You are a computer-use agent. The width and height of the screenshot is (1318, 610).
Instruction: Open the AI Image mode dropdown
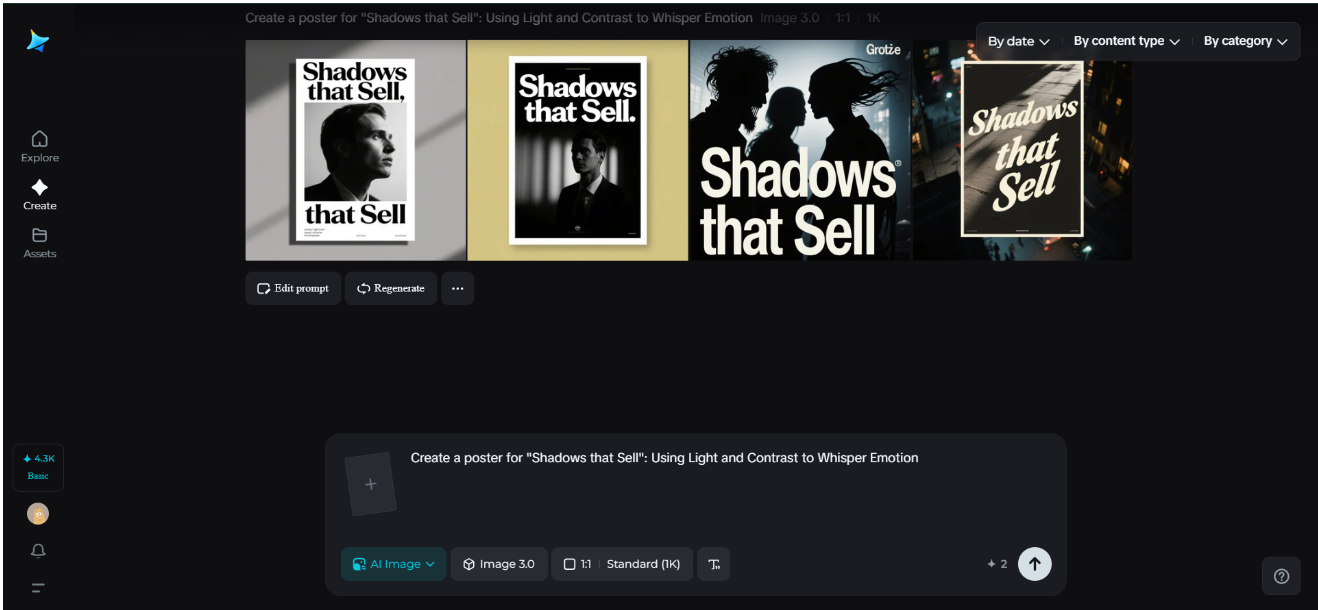[393, 564]
